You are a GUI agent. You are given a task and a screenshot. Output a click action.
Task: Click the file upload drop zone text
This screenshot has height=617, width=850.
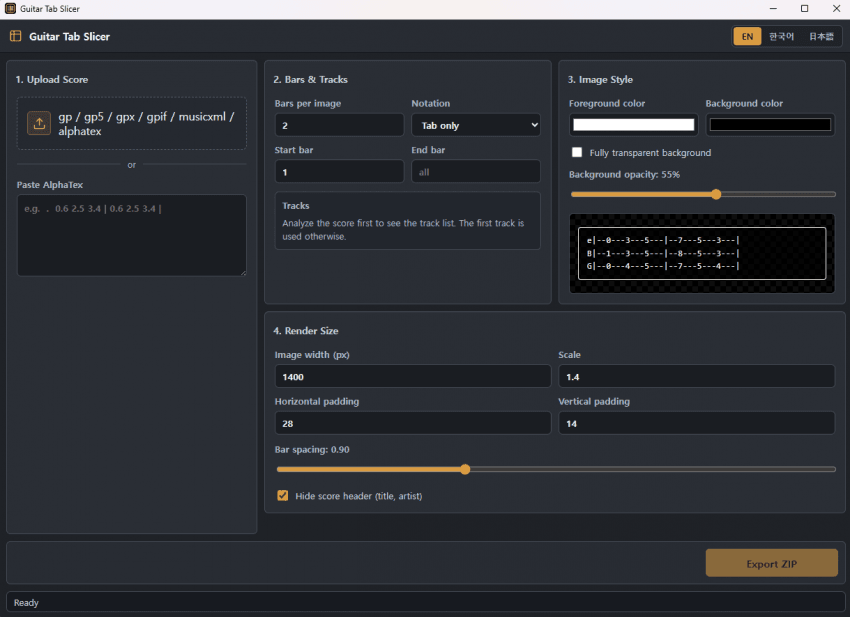(146, 124)
